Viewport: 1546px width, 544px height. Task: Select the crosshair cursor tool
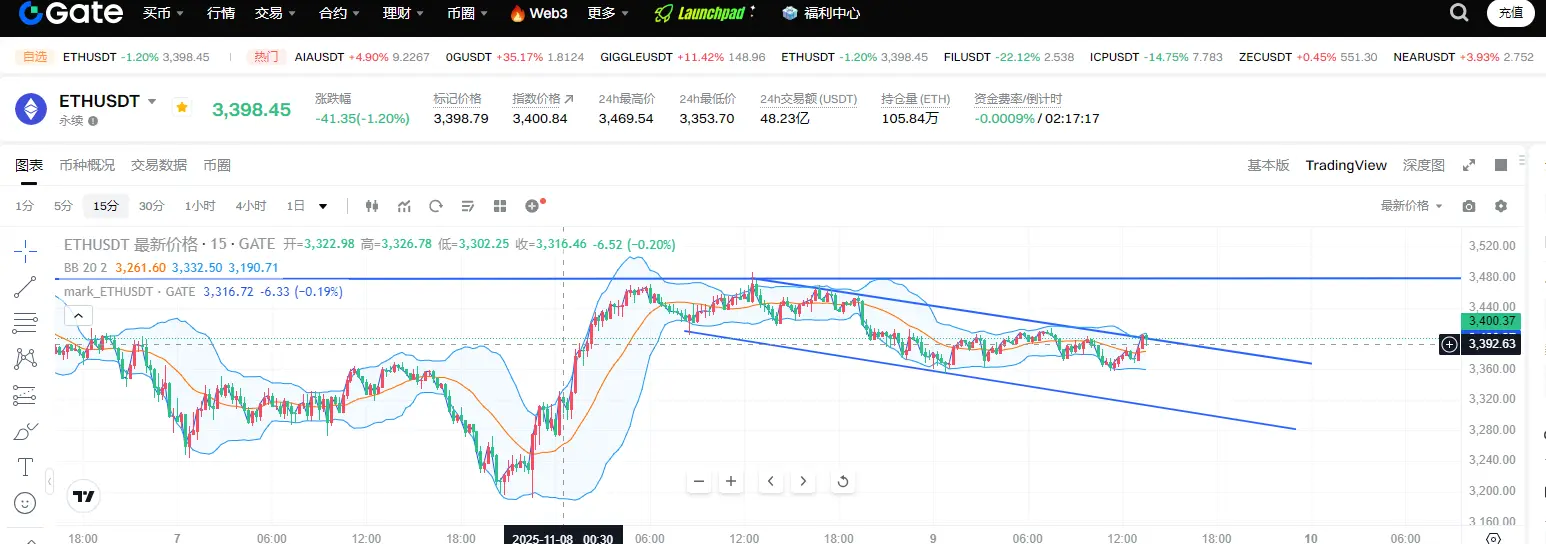(25, 251)
